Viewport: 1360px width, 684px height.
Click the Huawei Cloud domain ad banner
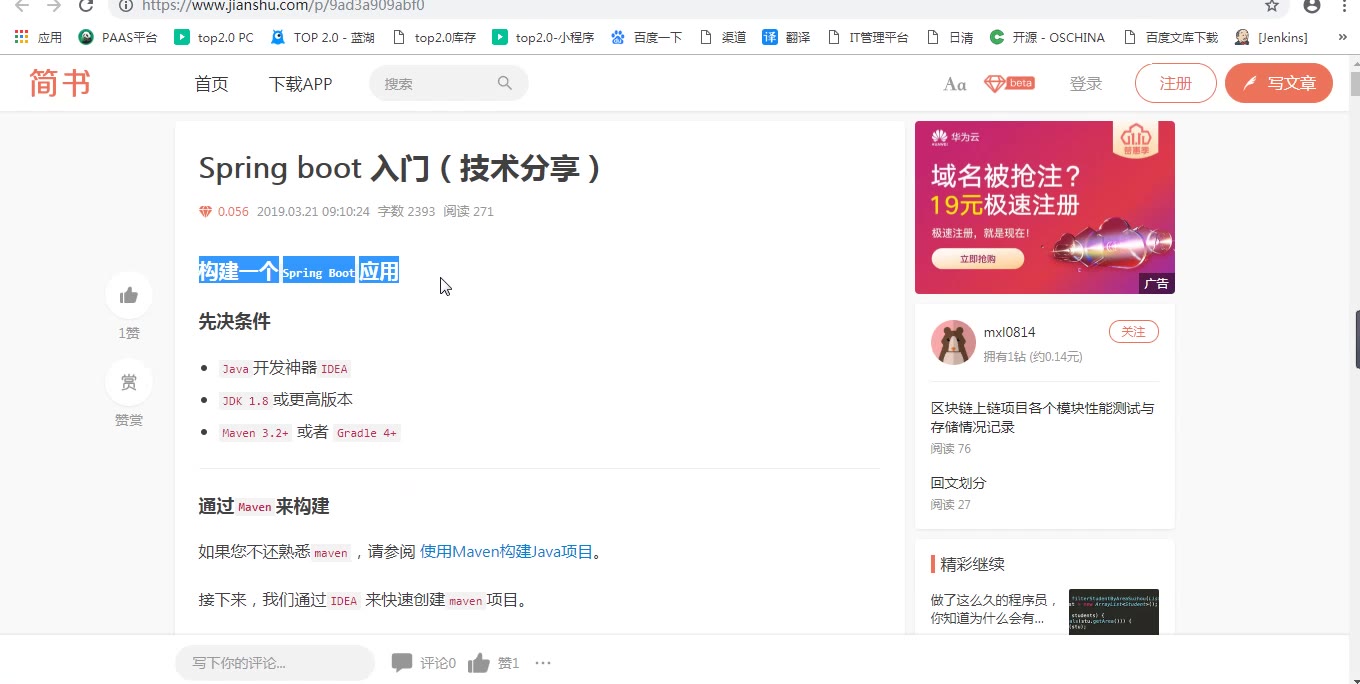1045,207
